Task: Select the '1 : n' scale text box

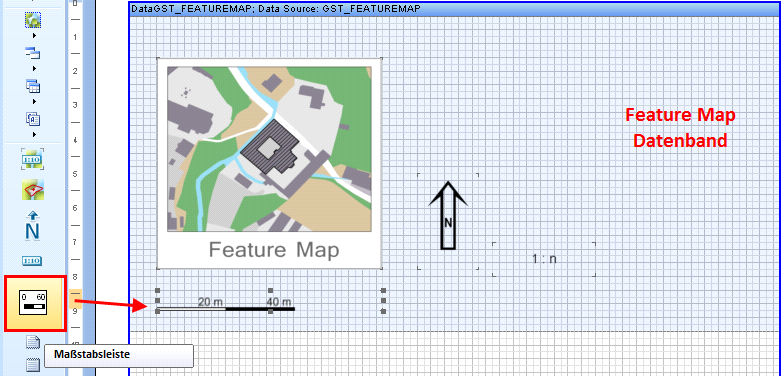Action: (544, 259)
